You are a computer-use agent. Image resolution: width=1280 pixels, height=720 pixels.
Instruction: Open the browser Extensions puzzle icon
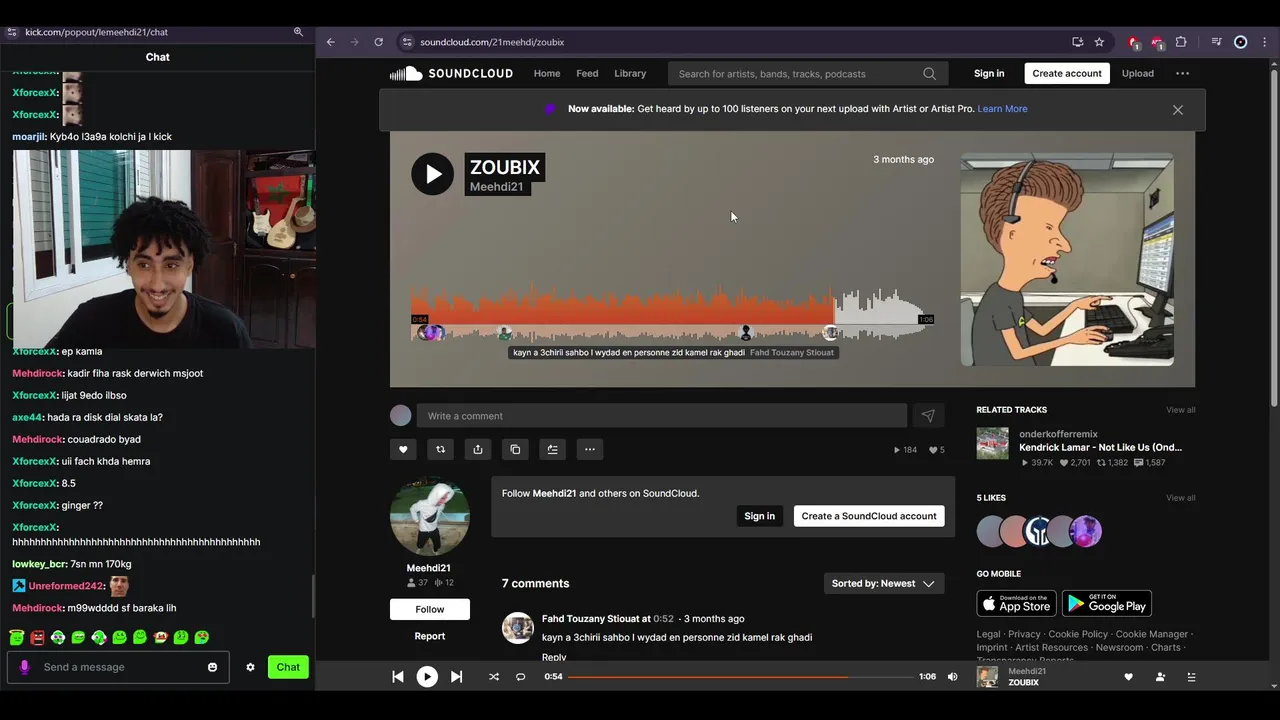(1181, 42)
